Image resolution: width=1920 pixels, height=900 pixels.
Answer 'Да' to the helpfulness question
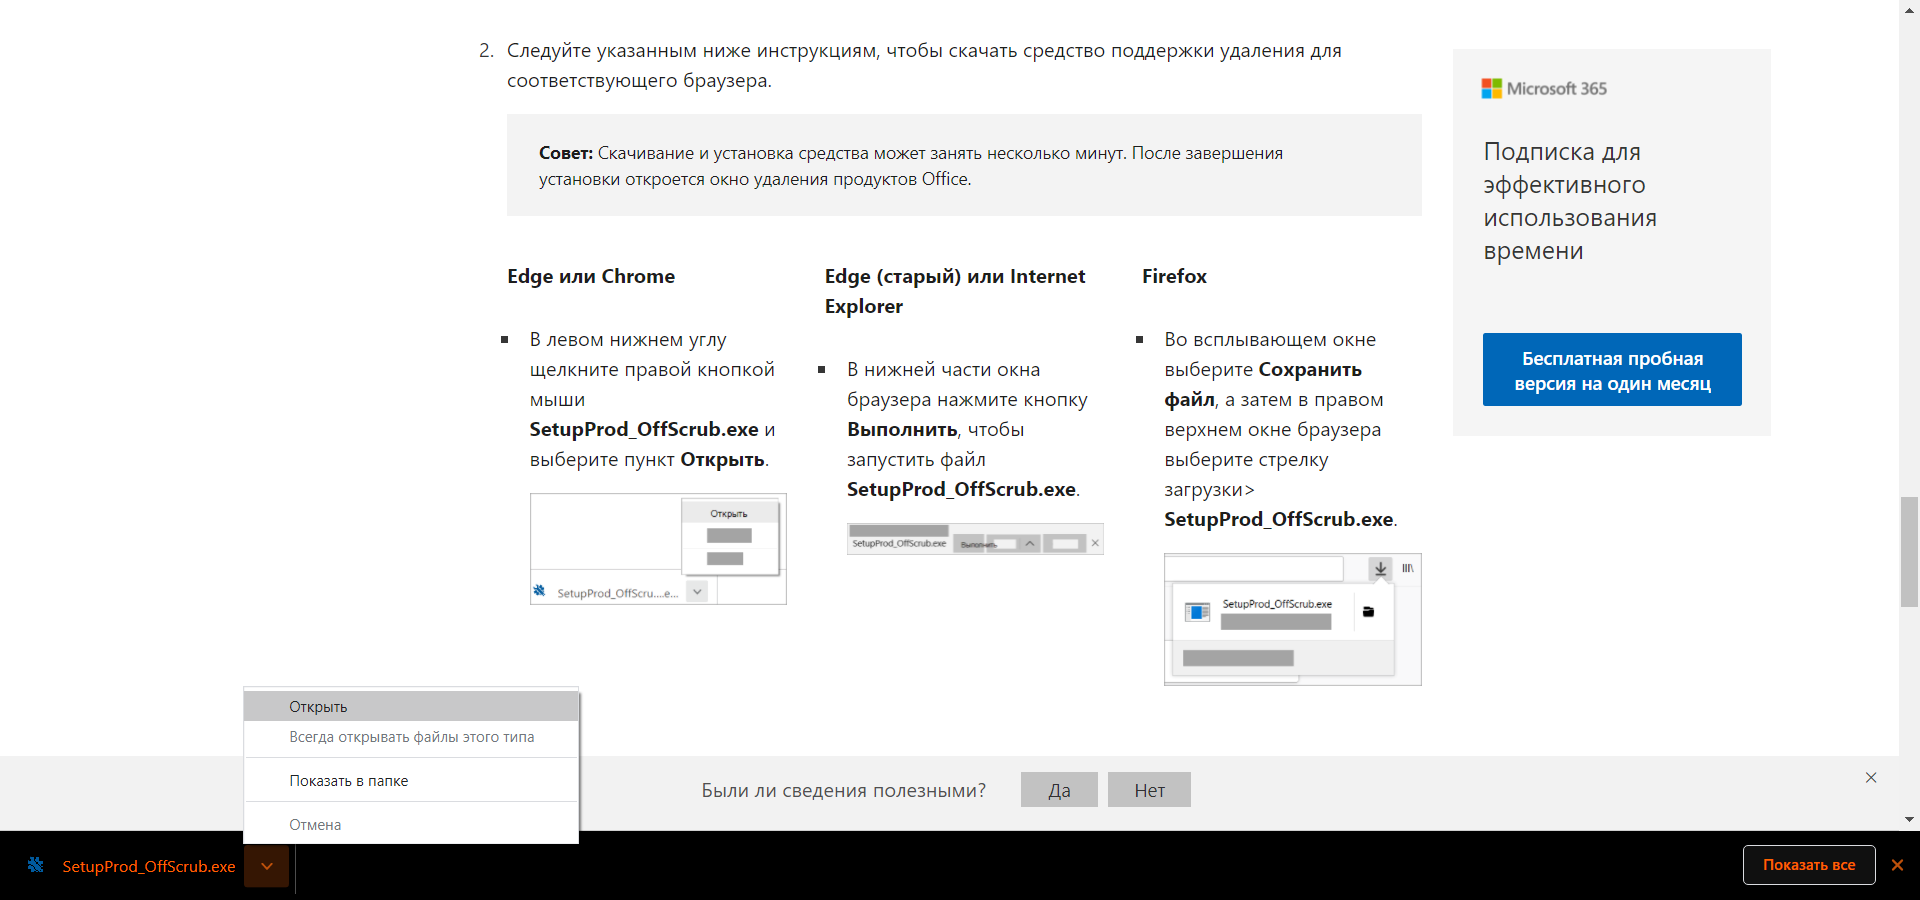(x=1059, y=790)
